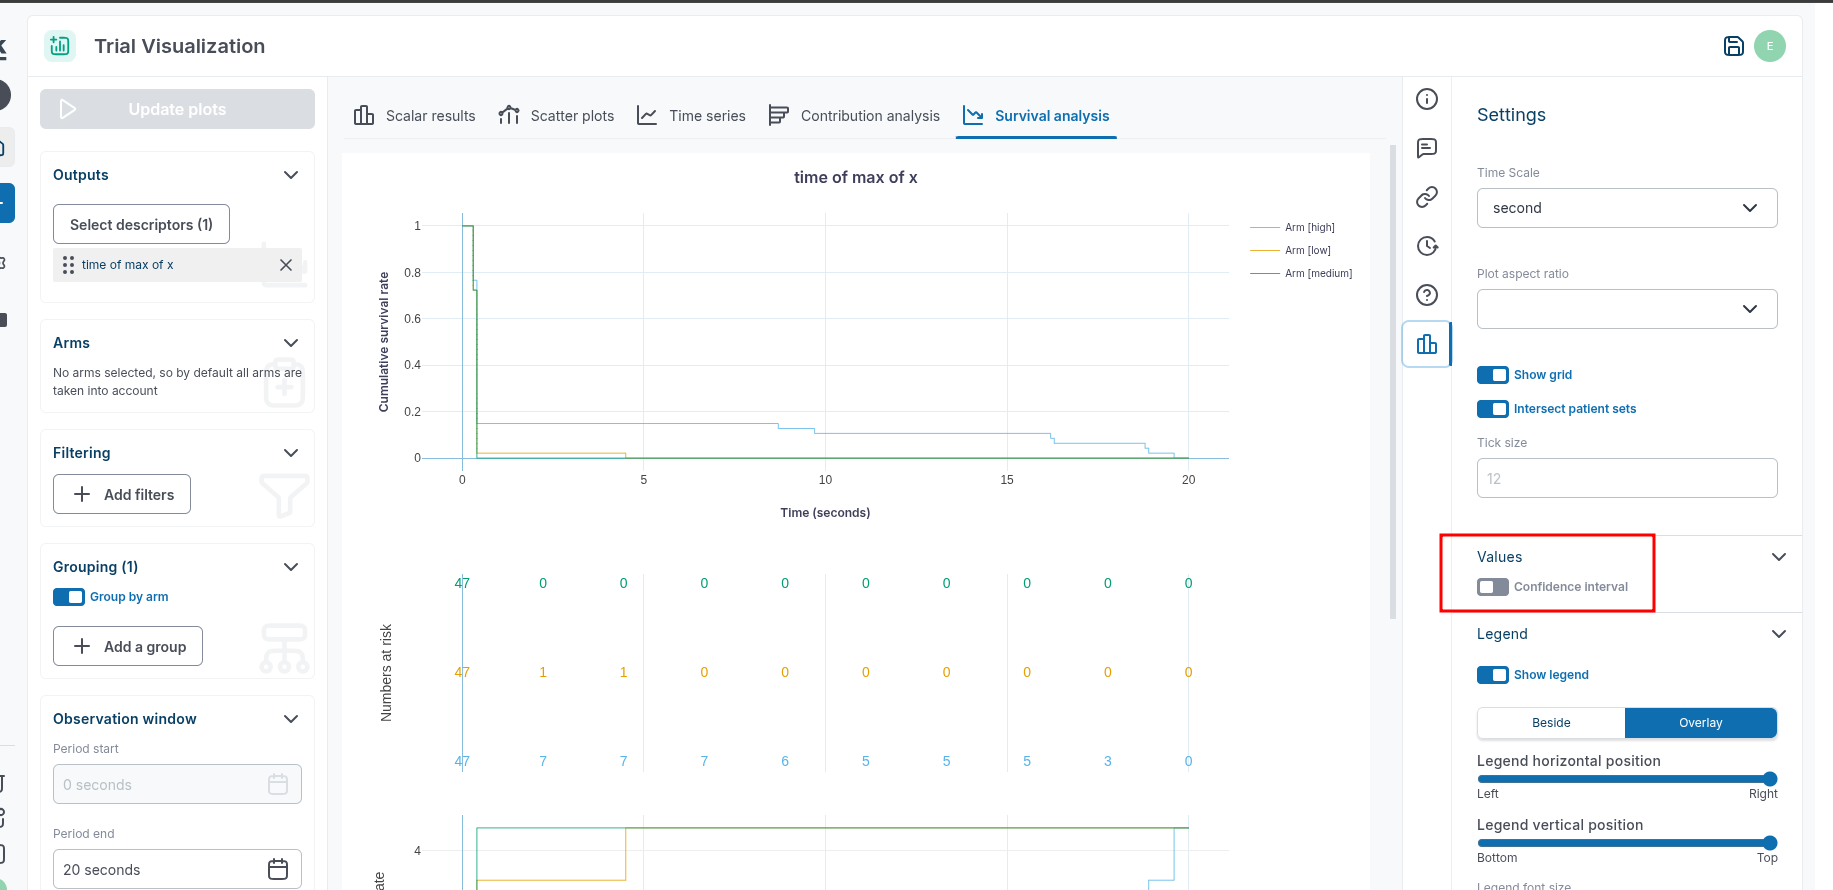The width and height of the screenshot is (1833, 890).
Task: Open the info panel icon
Action: 1427,99
